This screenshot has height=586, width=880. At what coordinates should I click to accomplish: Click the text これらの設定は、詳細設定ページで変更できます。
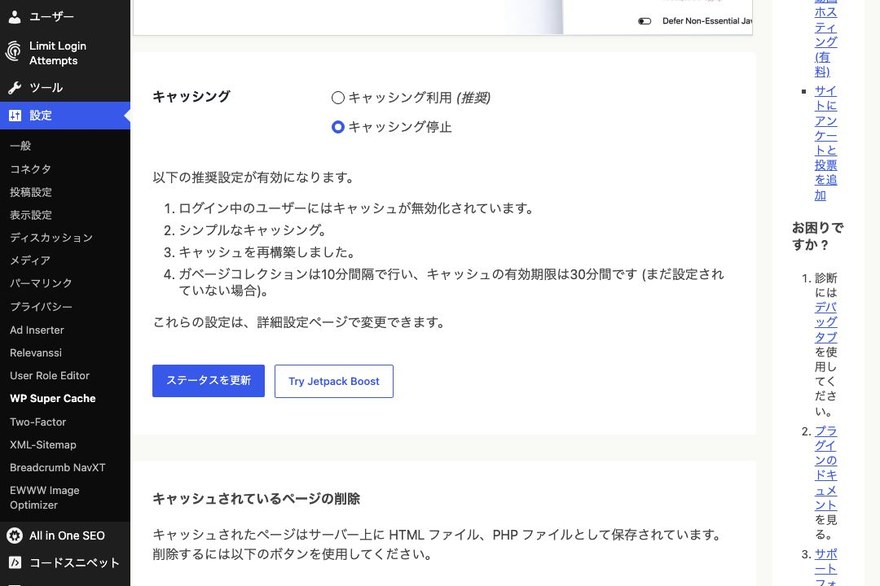(x=299, y=323)
